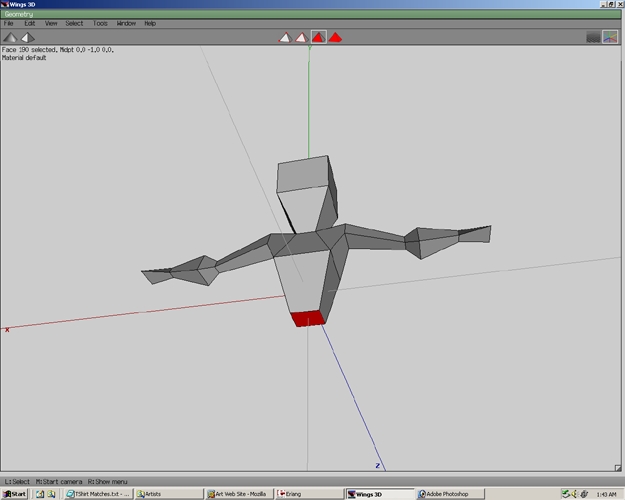Switch to Art Web Site - Mozilla
Screen dimensions: 625x500
[x=239, y=494]
